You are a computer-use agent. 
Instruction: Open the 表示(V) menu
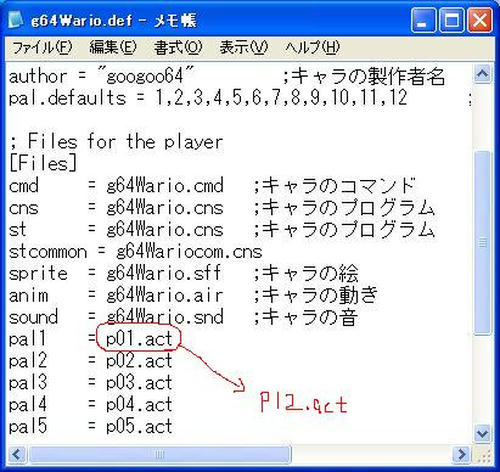(x=244, y=47)
